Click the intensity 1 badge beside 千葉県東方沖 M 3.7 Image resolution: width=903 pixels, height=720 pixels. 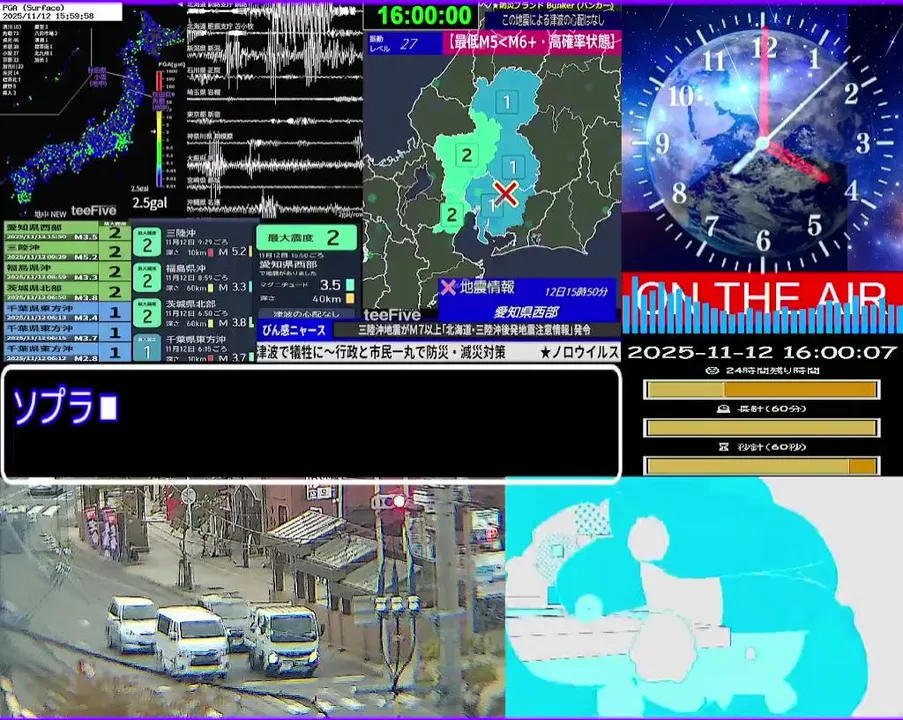147,349
